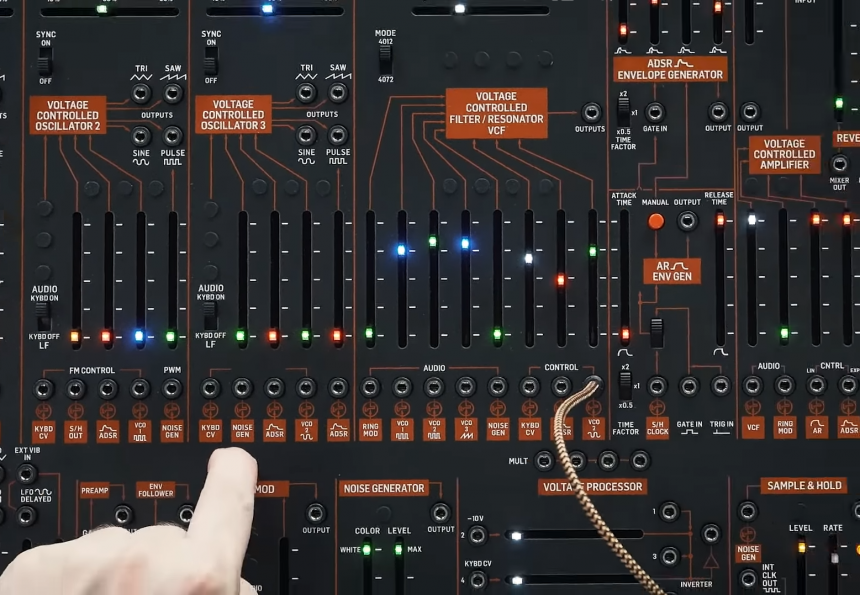Click the VCF KYBD CV control jack
Screen dimensions: 860x595
tap(529, 387)
